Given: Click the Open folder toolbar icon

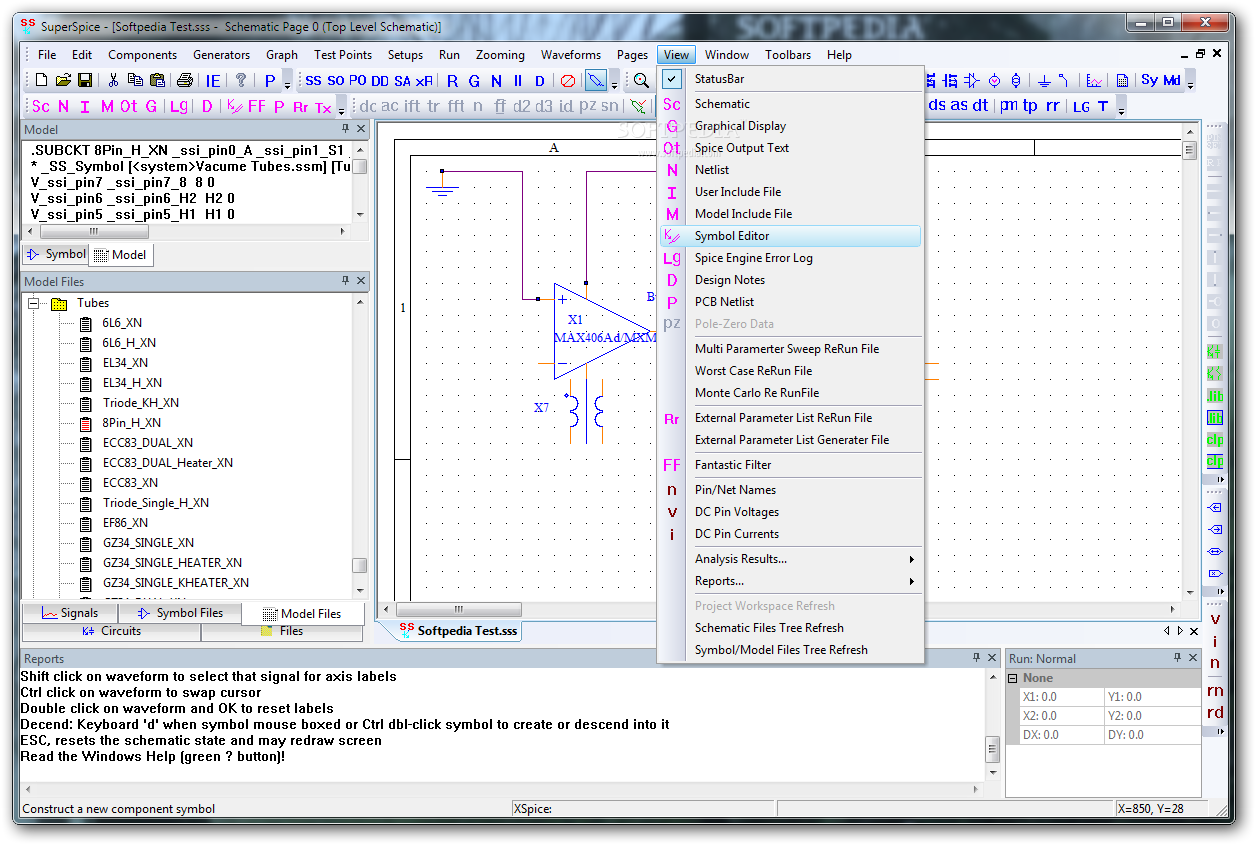Looking at the screenshot, I should pos(63,81).
